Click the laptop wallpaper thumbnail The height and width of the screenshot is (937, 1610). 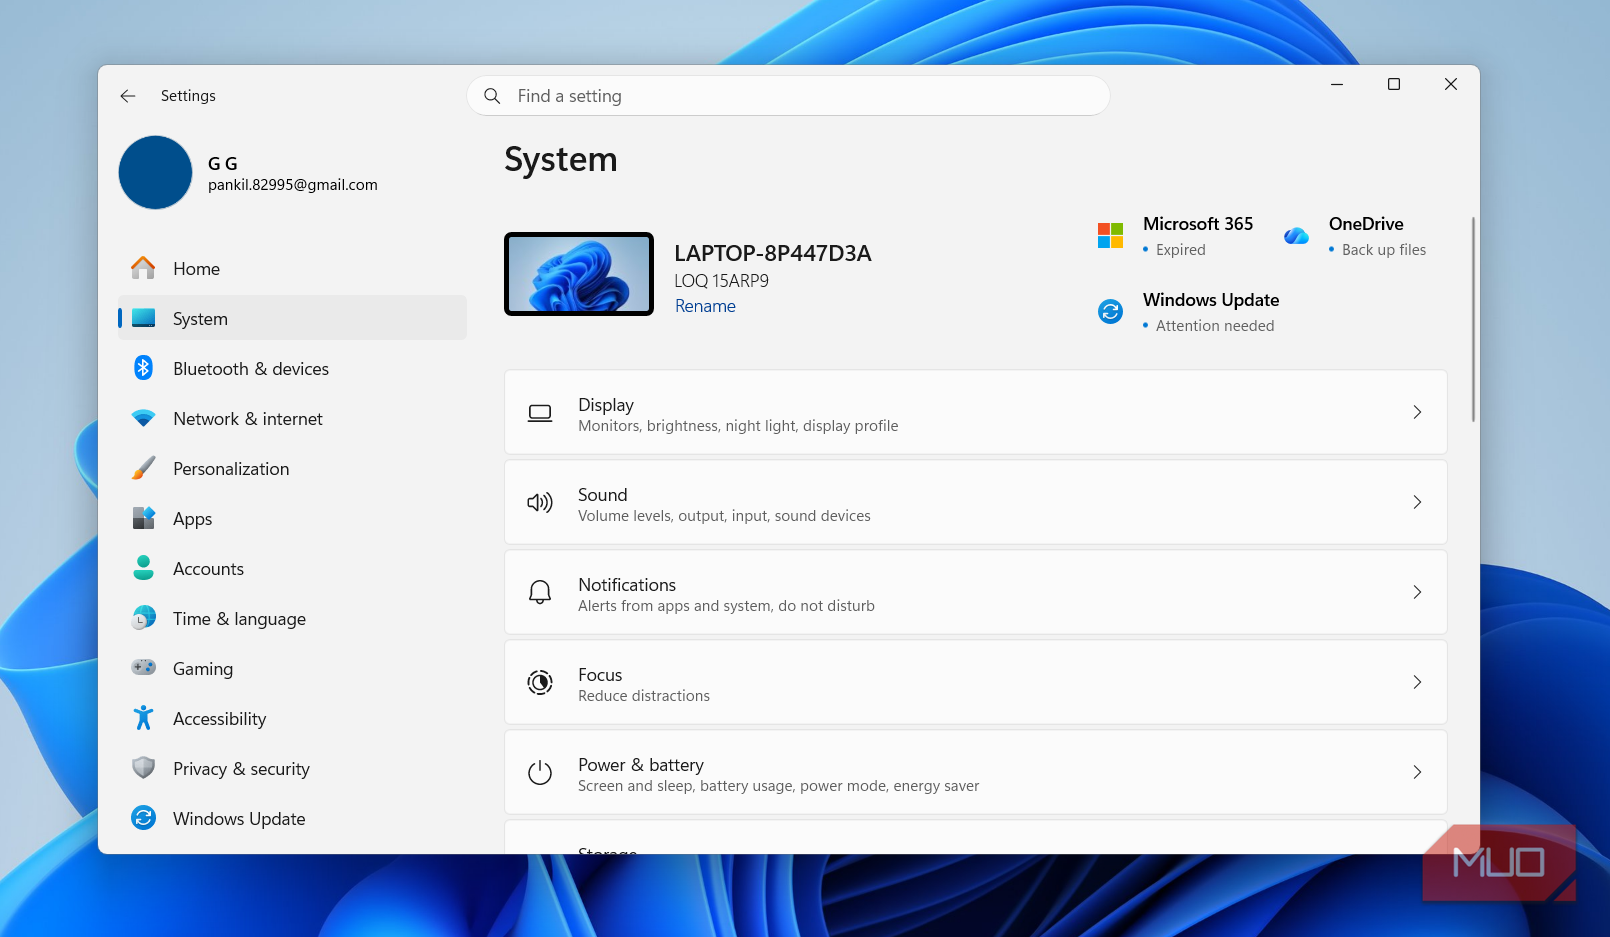579,274
